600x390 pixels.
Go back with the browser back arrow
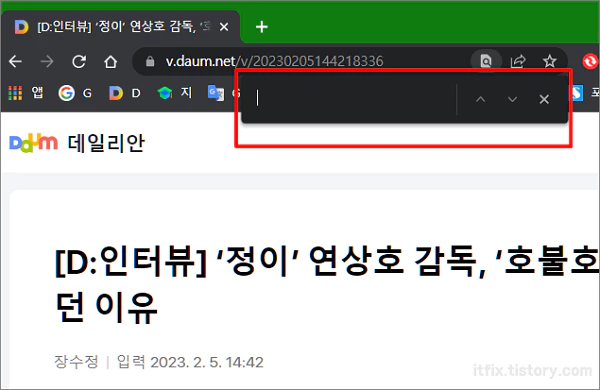tap(16, 61)
